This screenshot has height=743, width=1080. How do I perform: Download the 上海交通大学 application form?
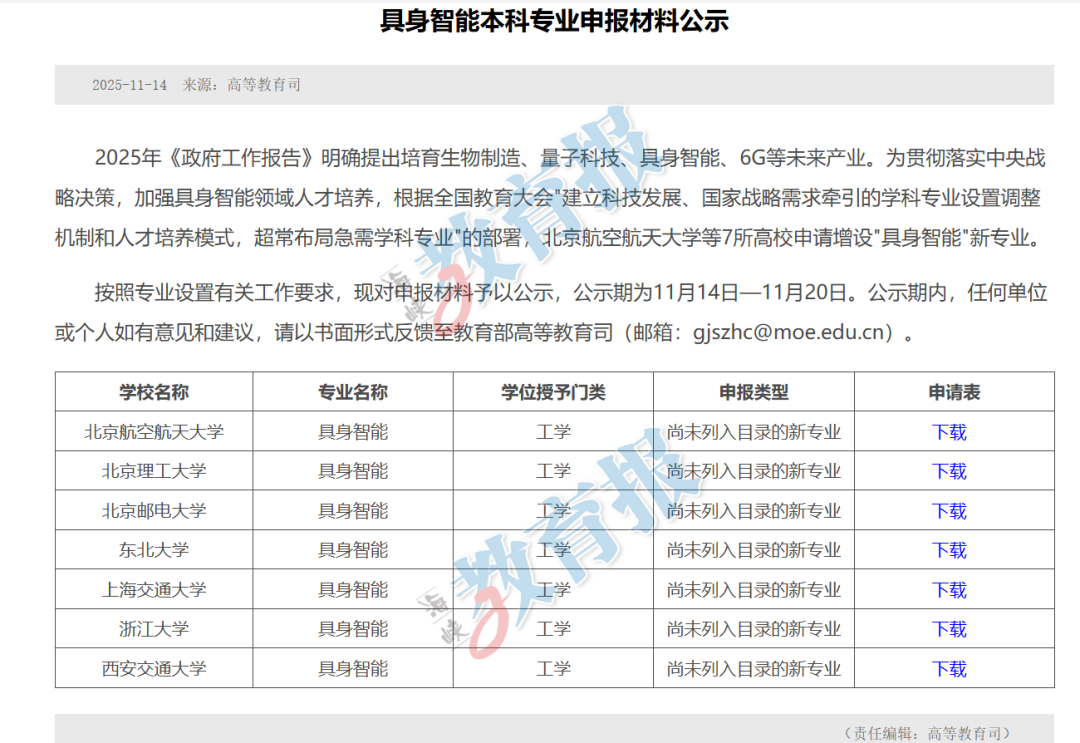pos(949,590)
